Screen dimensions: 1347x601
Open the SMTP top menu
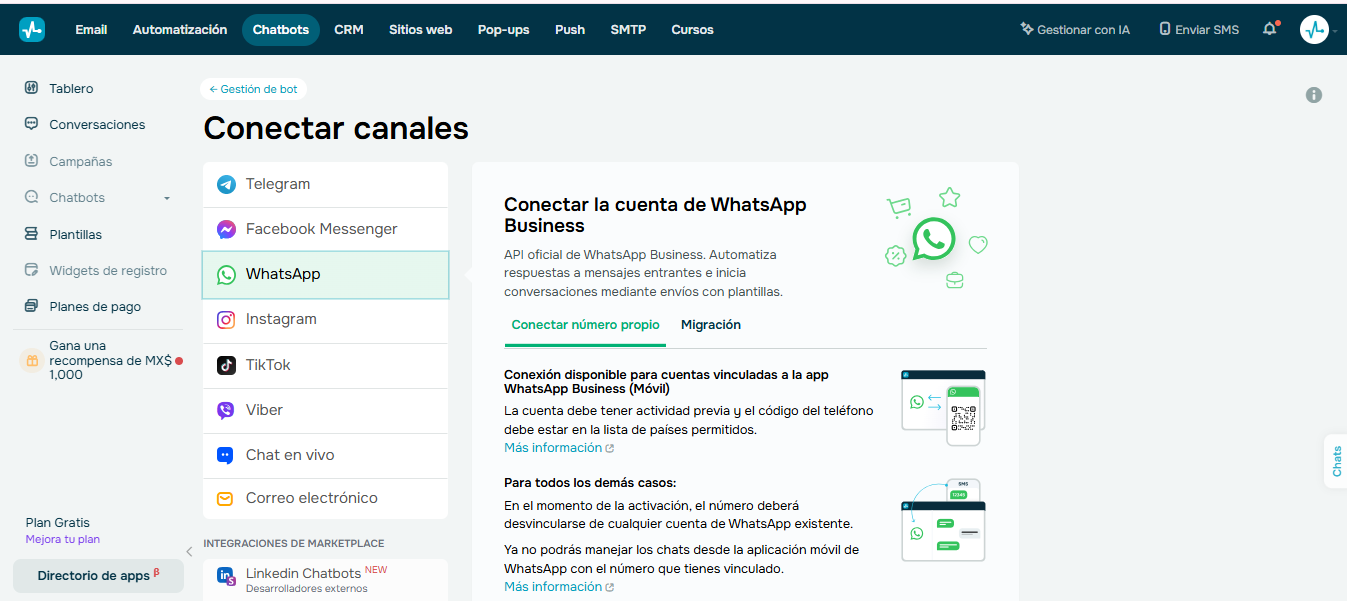click(628, 29)
